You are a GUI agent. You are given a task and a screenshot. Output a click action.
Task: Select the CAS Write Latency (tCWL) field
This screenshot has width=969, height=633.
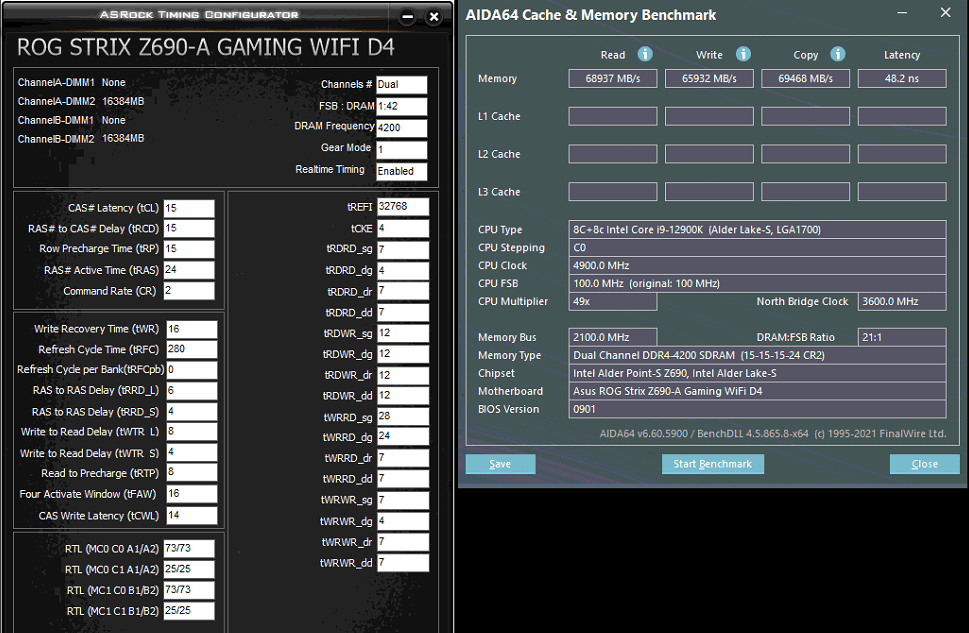pos(192,516)
